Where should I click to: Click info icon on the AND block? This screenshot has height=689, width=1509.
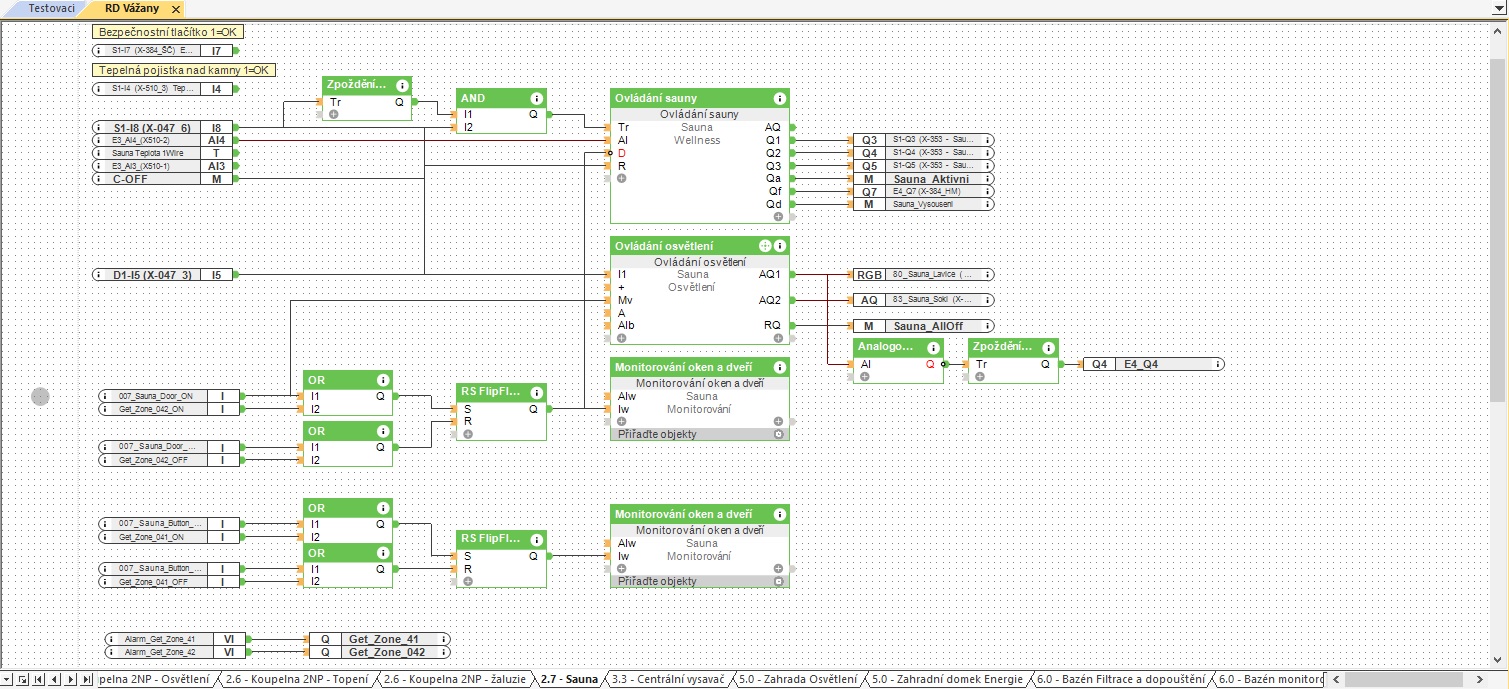coord(537,98)
